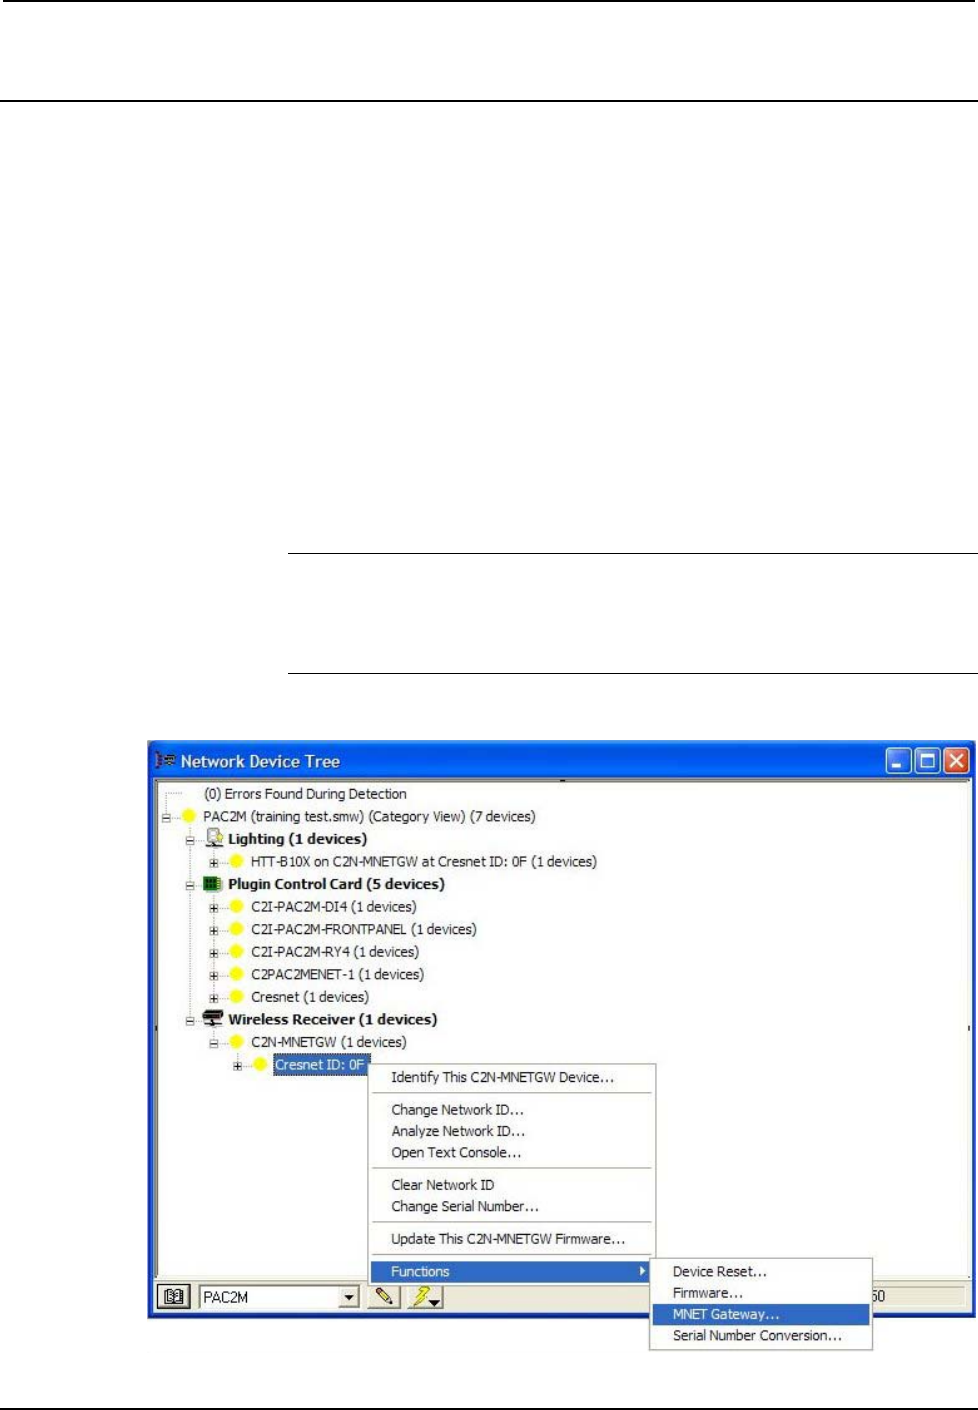The width and height of the screenshot is (978, 1410).
Task: Collapse the Lighting category node
Action: click(x=190, y=840)
